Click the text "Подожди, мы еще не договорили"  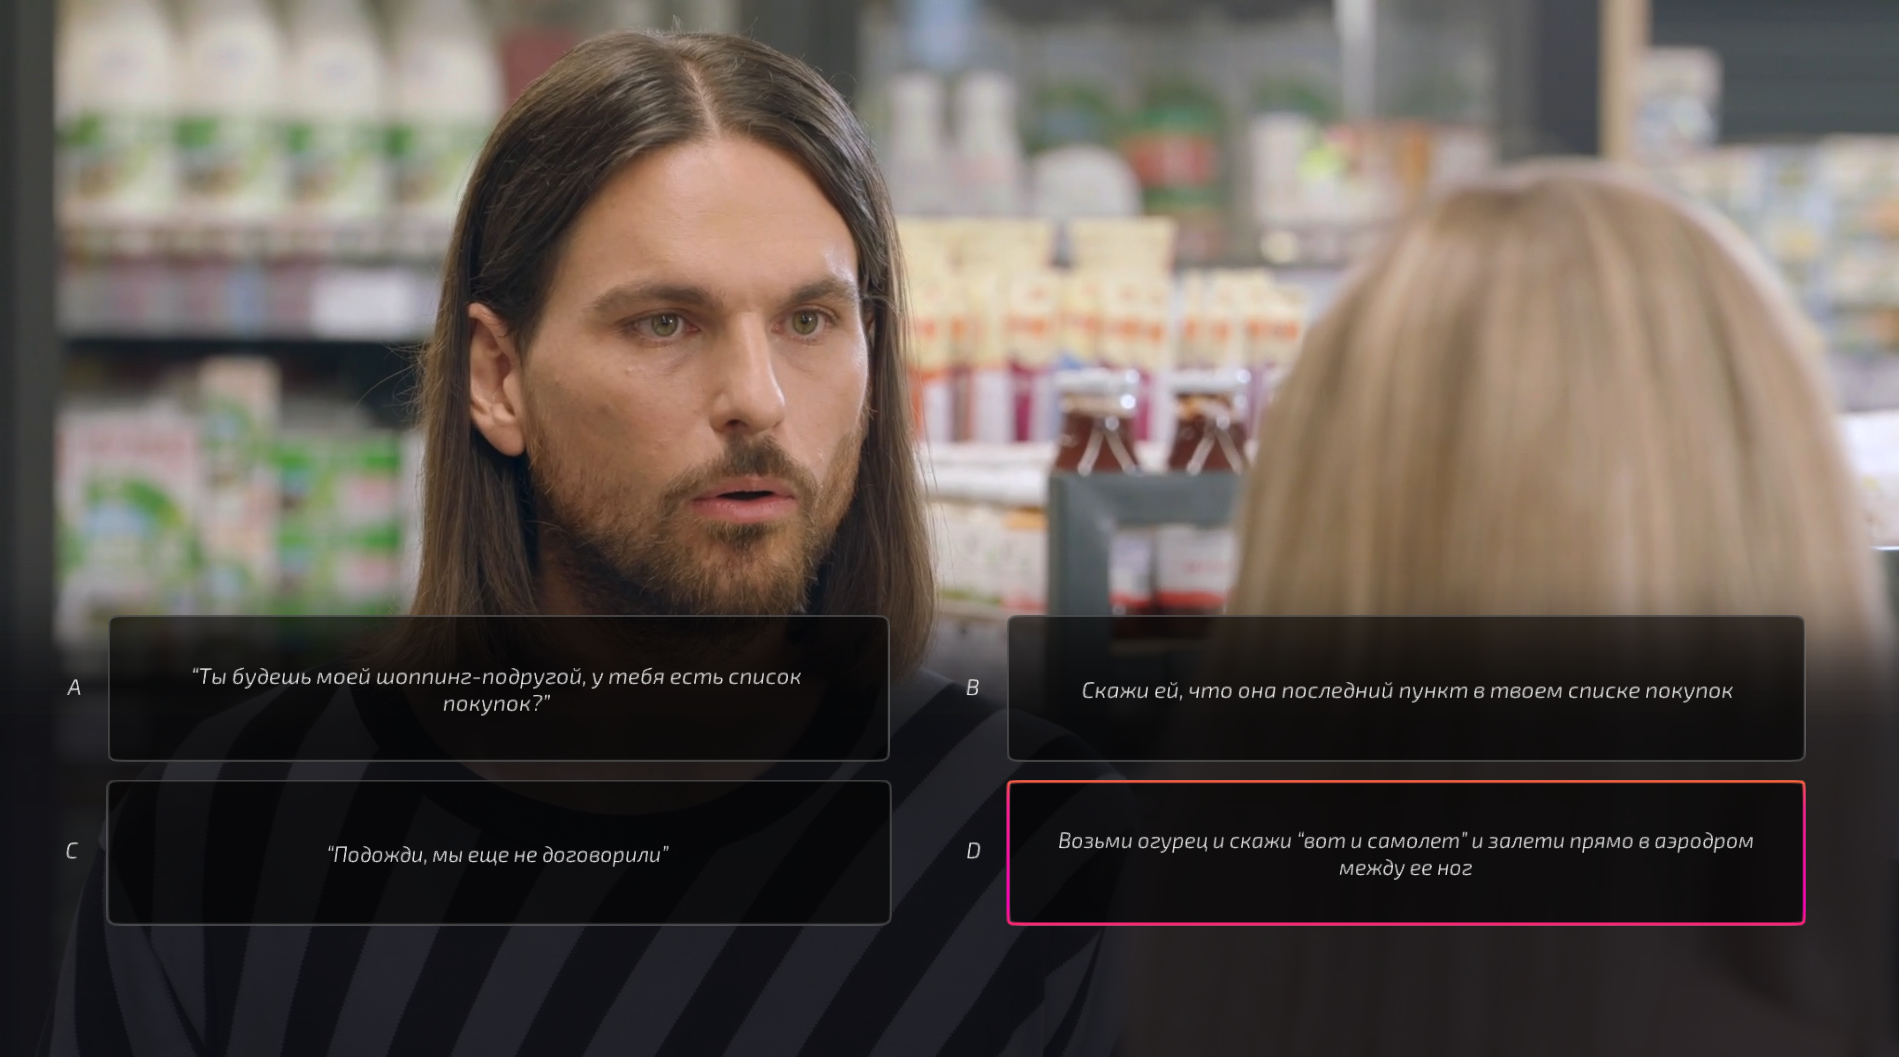pyautogui.click(x=498, y=855)
